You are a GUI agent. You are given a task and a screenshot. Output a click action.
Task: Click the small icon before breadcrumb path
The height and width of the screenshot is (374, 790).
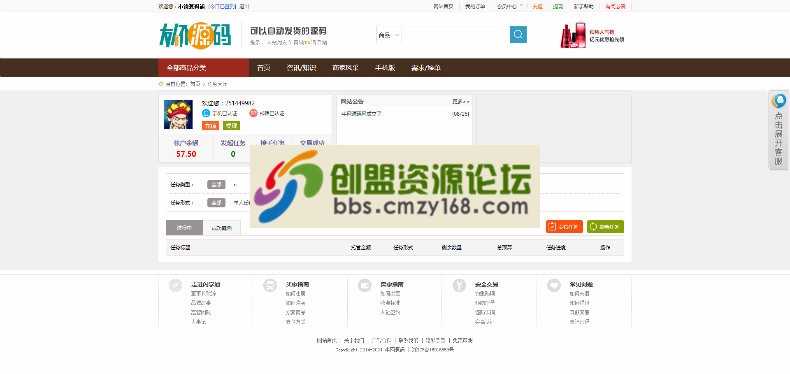coord(161,84)
